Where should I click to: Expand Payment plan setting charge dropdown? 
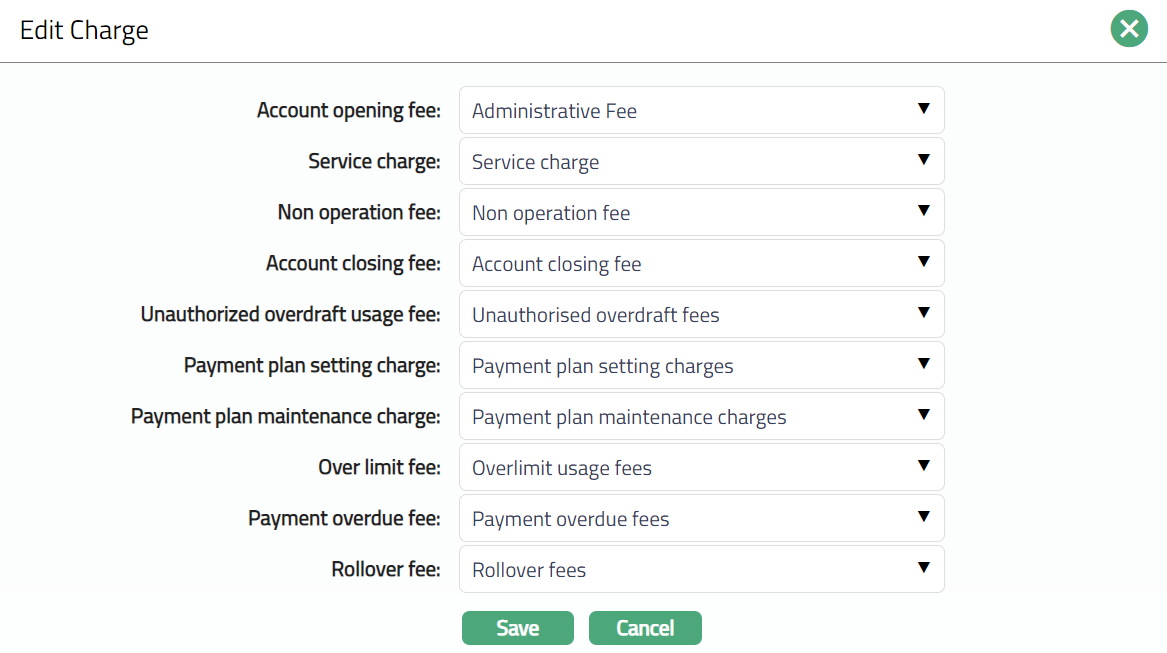point(701,365)
